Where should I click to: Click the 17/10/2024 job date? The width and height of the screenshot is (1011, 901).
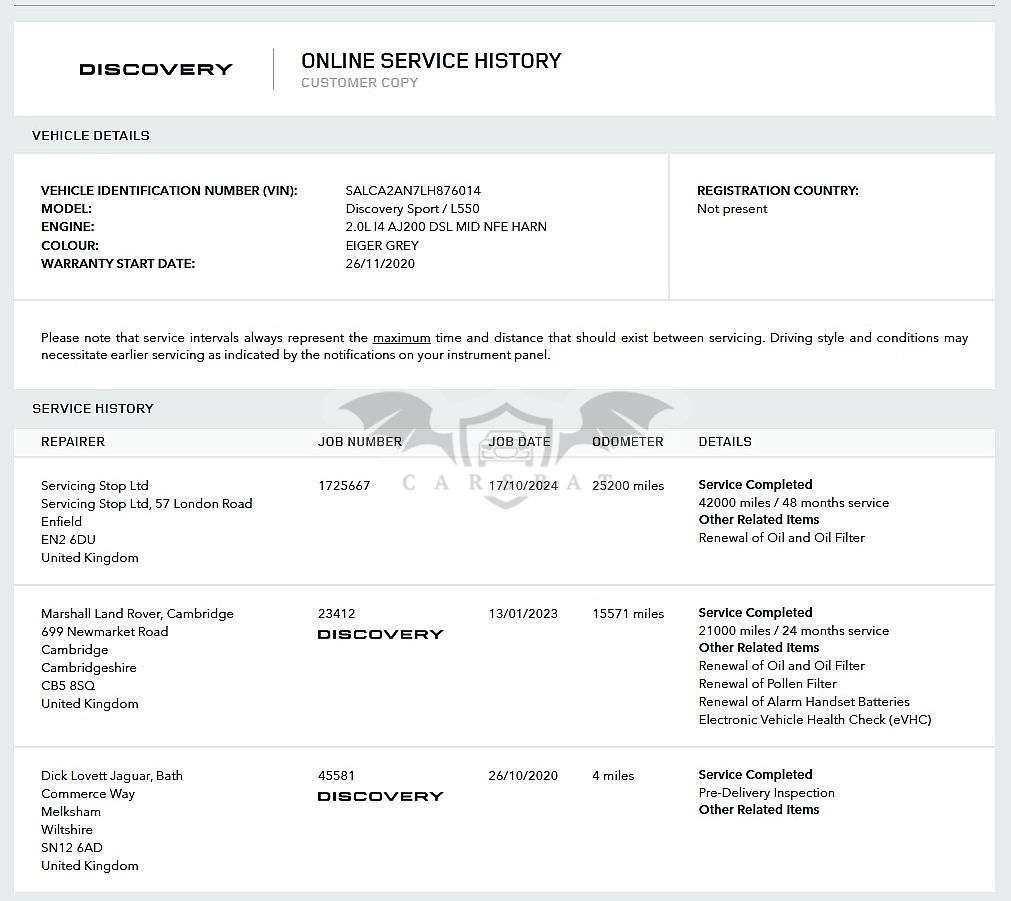(x=523, y=485)
